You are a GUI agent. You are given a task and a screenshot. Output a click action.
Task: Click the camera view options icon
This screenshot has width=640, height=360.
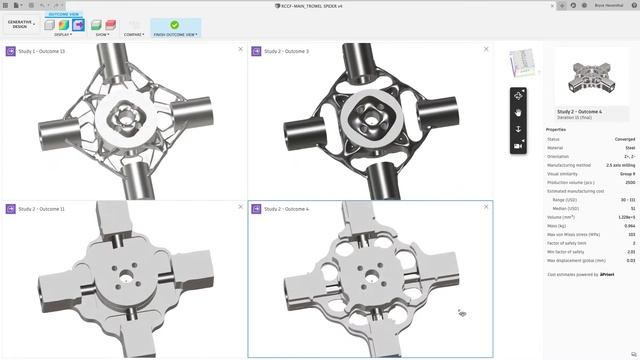click(518, 146)
